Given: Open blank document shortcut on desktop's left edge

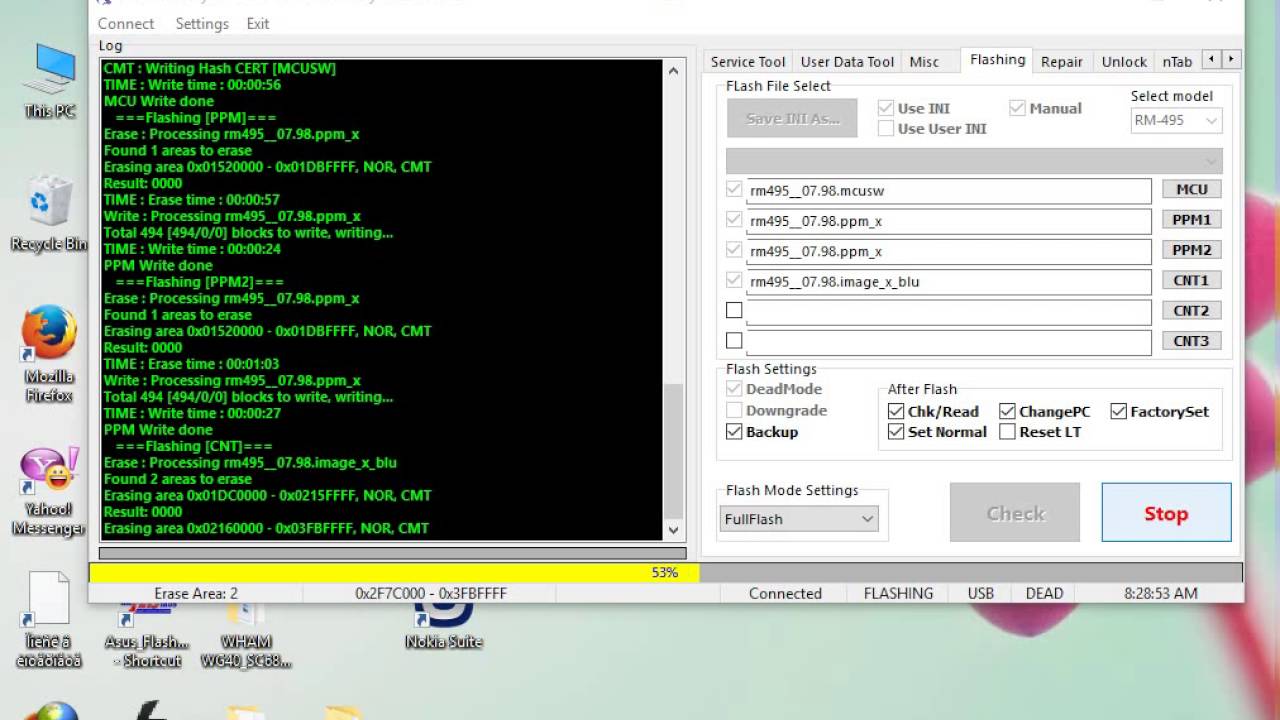Looking at the screenshot, I should coord(48,620).
